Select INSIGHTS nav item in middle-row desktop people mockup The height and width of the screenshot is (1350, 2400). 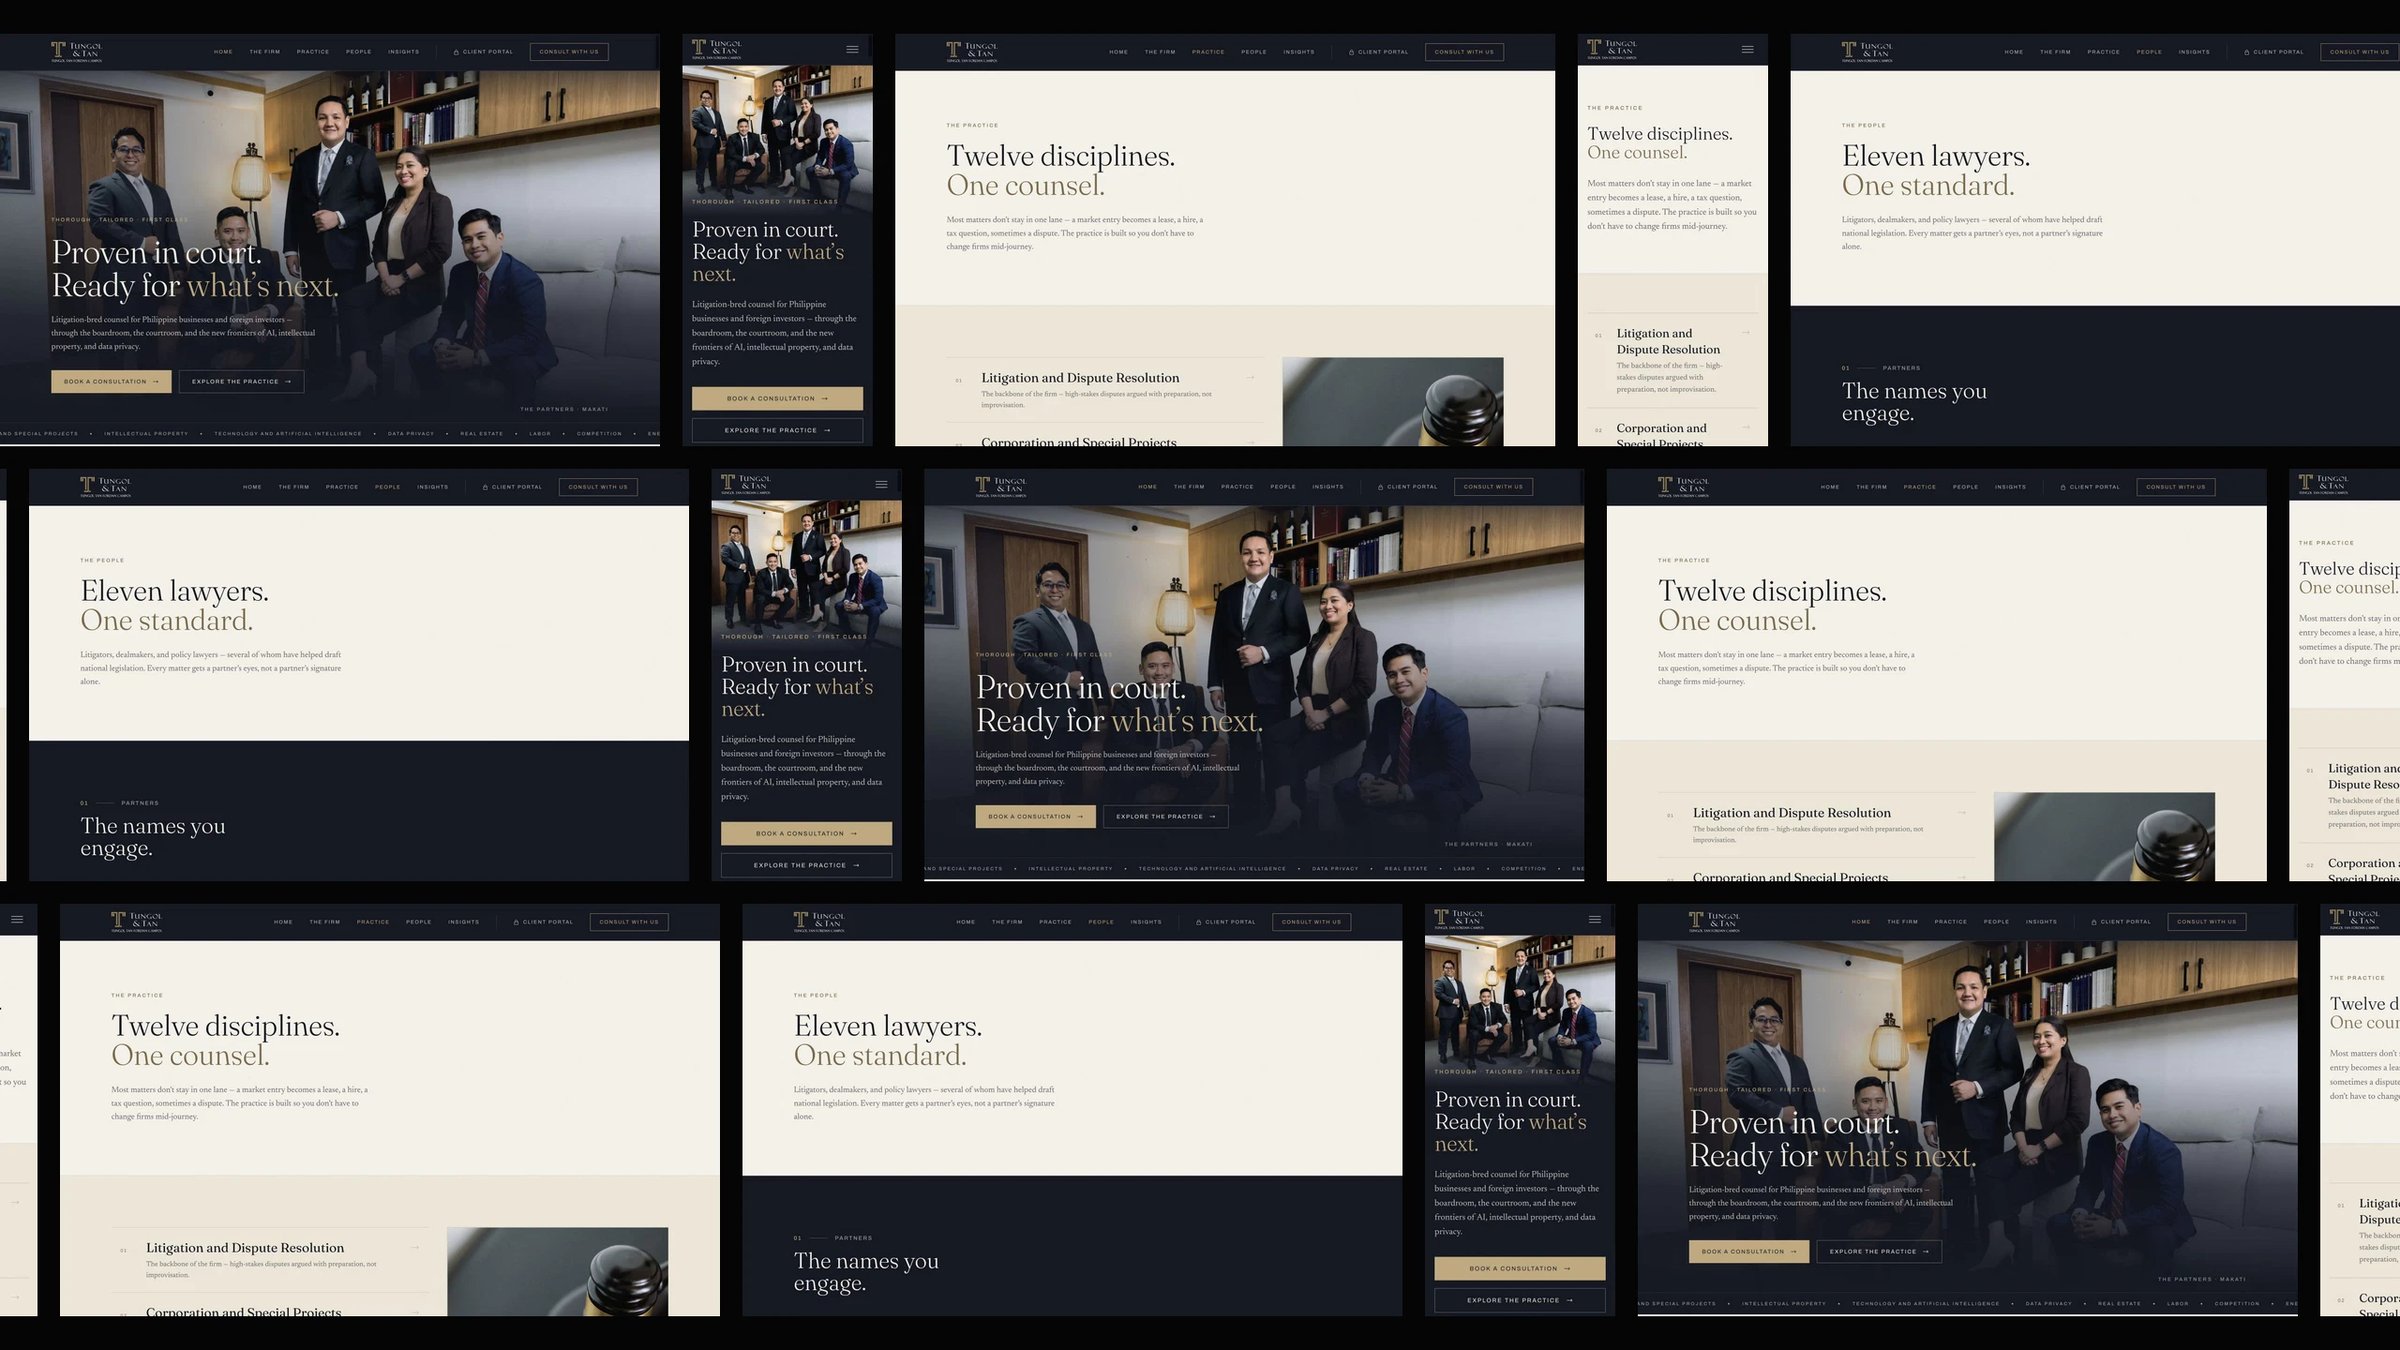click(x=433, y=487)
